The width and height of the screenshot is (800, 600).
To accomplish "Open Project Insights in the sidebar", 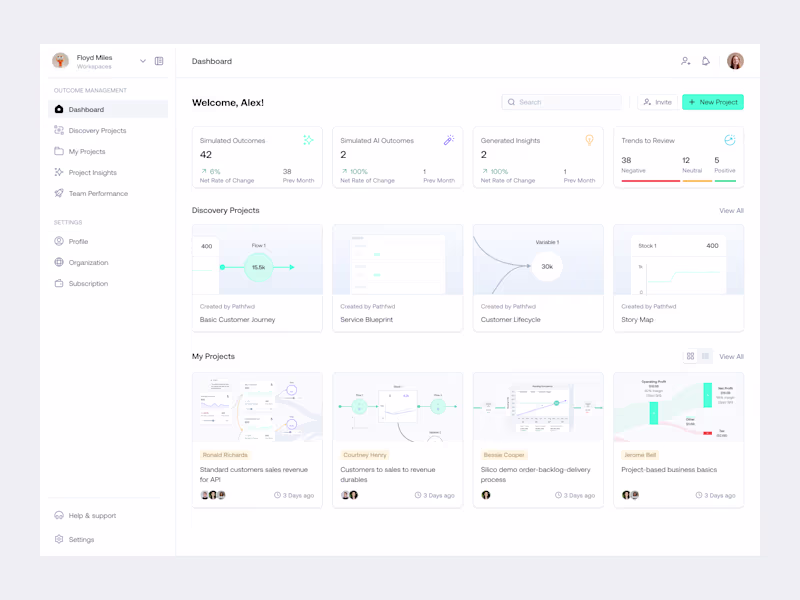I will tap(96, 172).
